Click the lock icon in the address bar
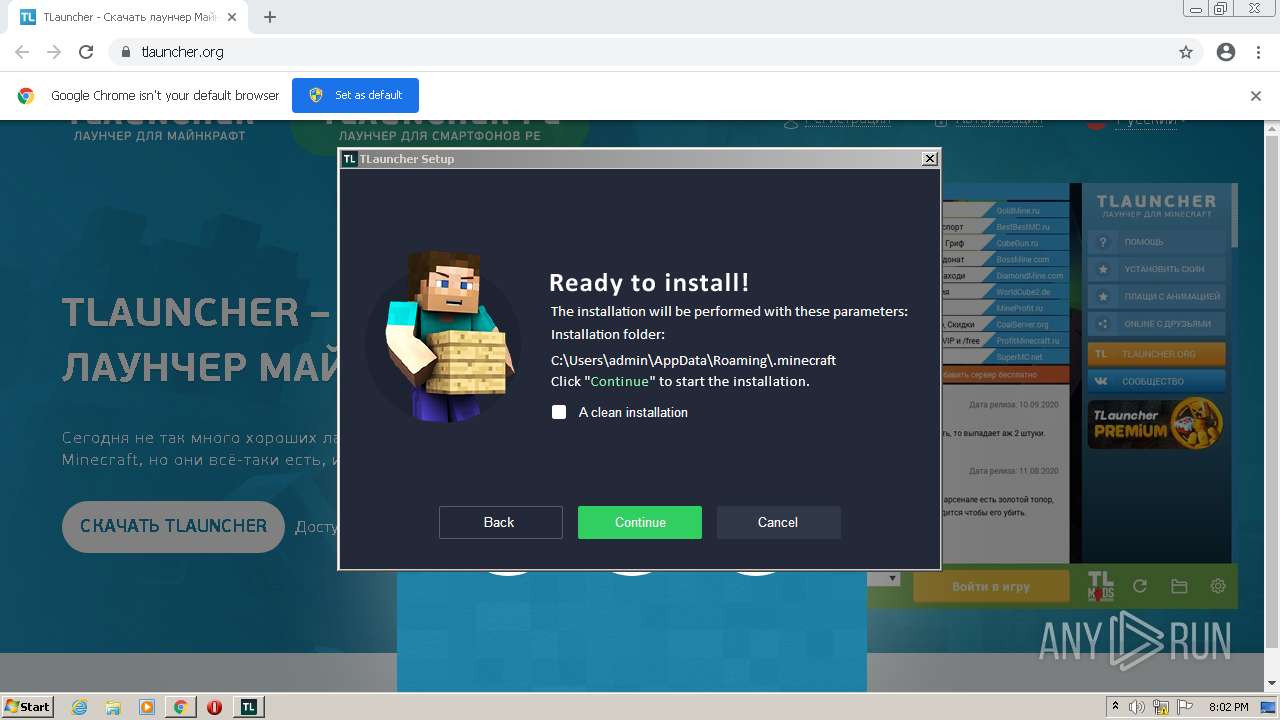The width and height of the screenshot is (1280, 720). pyautogui.click(x=126, y=52)
